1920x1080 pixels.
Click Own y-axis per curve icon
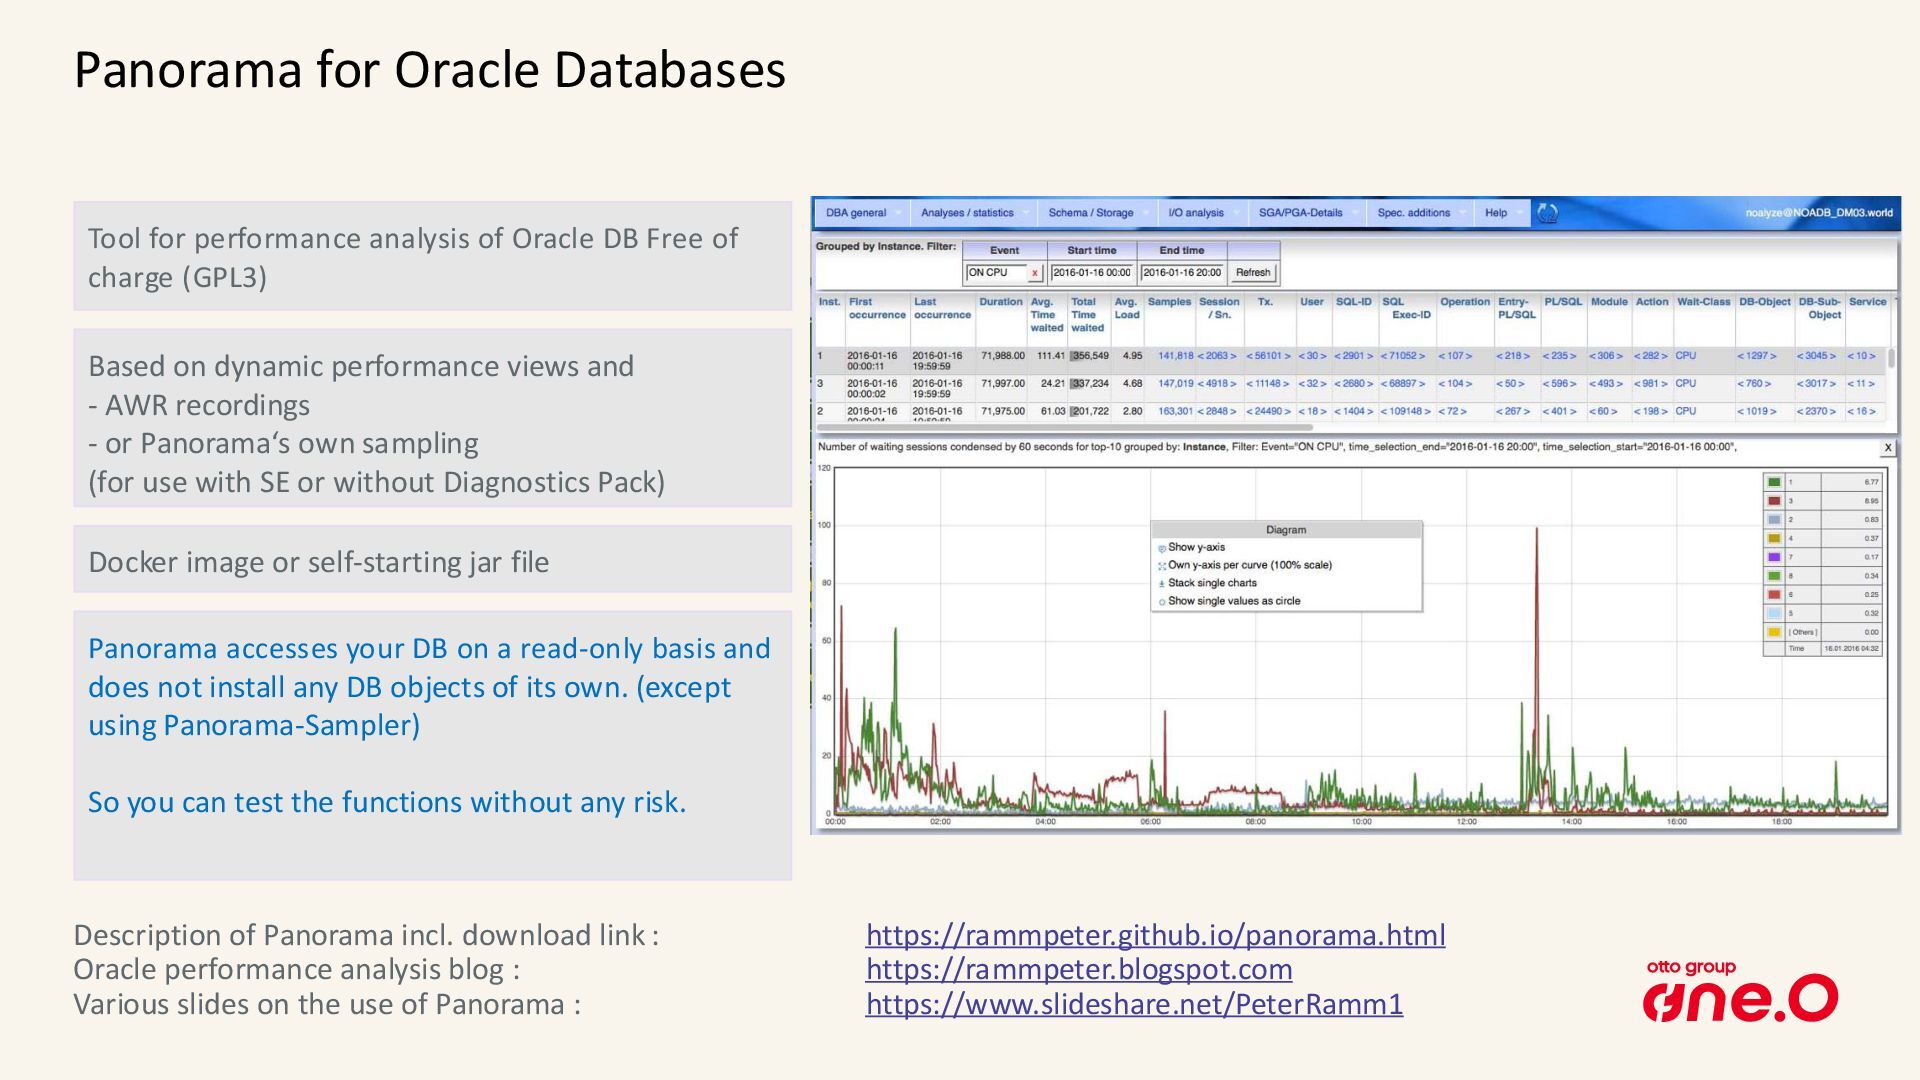click(1162, 566)
